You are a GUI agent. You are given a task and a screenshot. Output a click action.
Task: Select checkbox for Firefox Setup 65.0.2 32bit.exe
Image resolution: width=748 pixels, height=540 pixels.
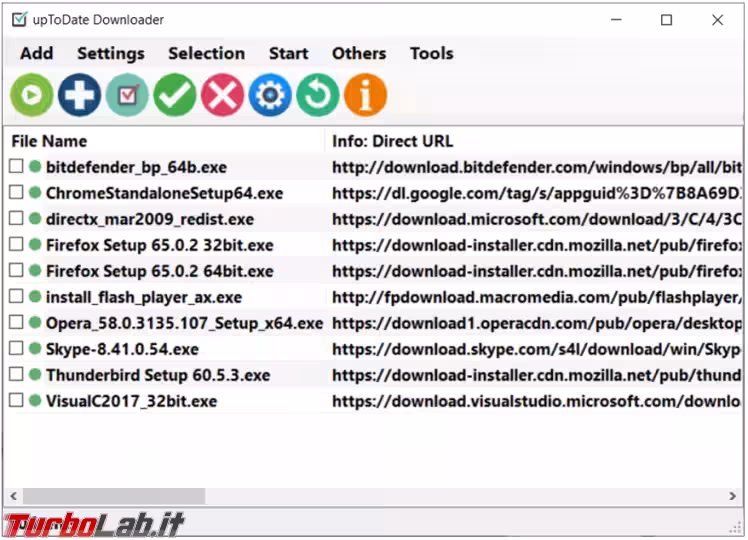[x=16, y=244]
